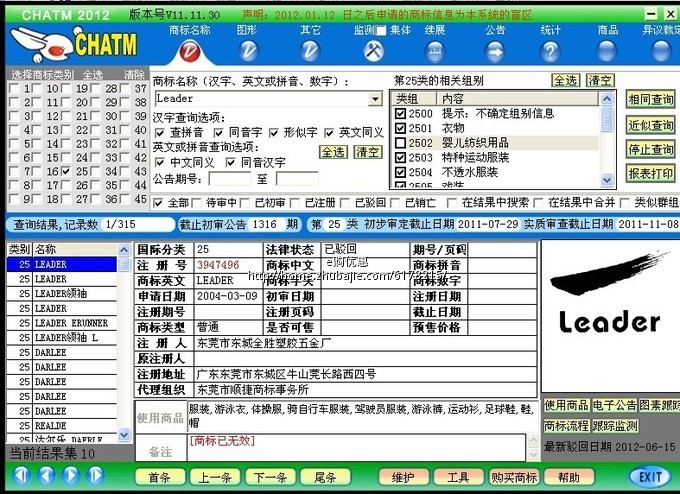
Task: Select all related groups 全选 button
Action: click(566, 80)
